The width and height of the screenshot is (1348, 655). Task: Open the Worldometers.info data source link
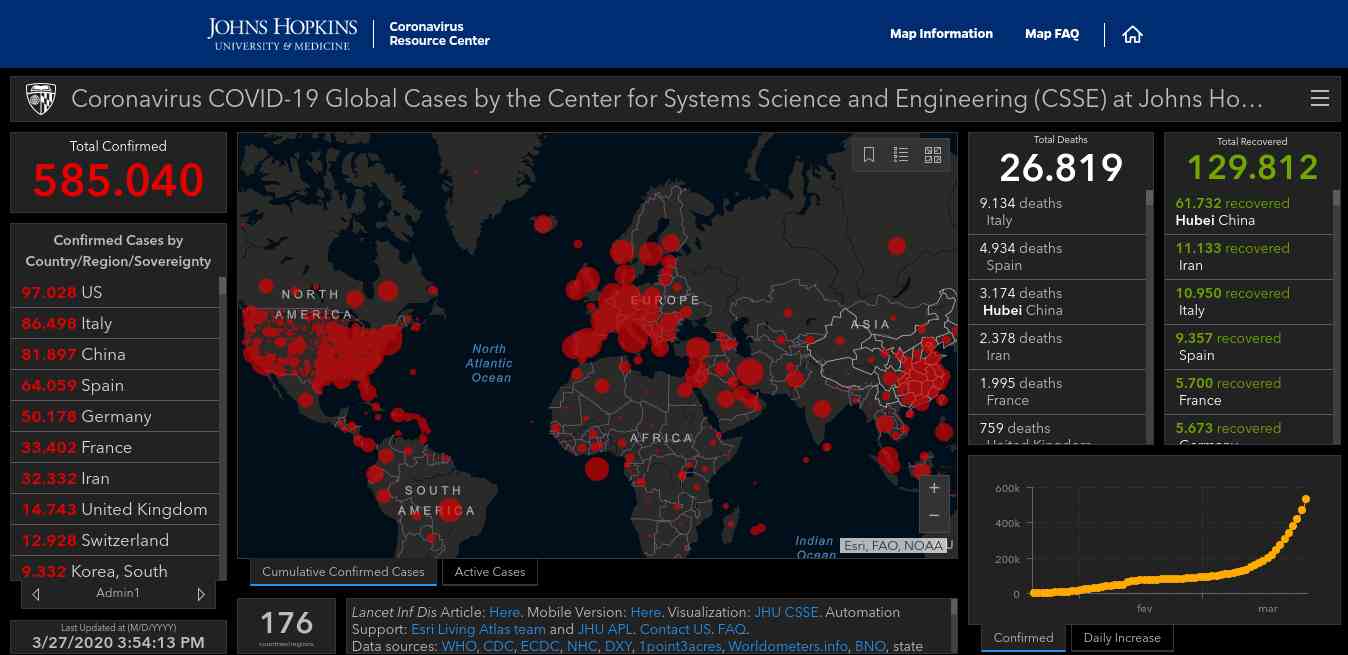tap(789, 647)
